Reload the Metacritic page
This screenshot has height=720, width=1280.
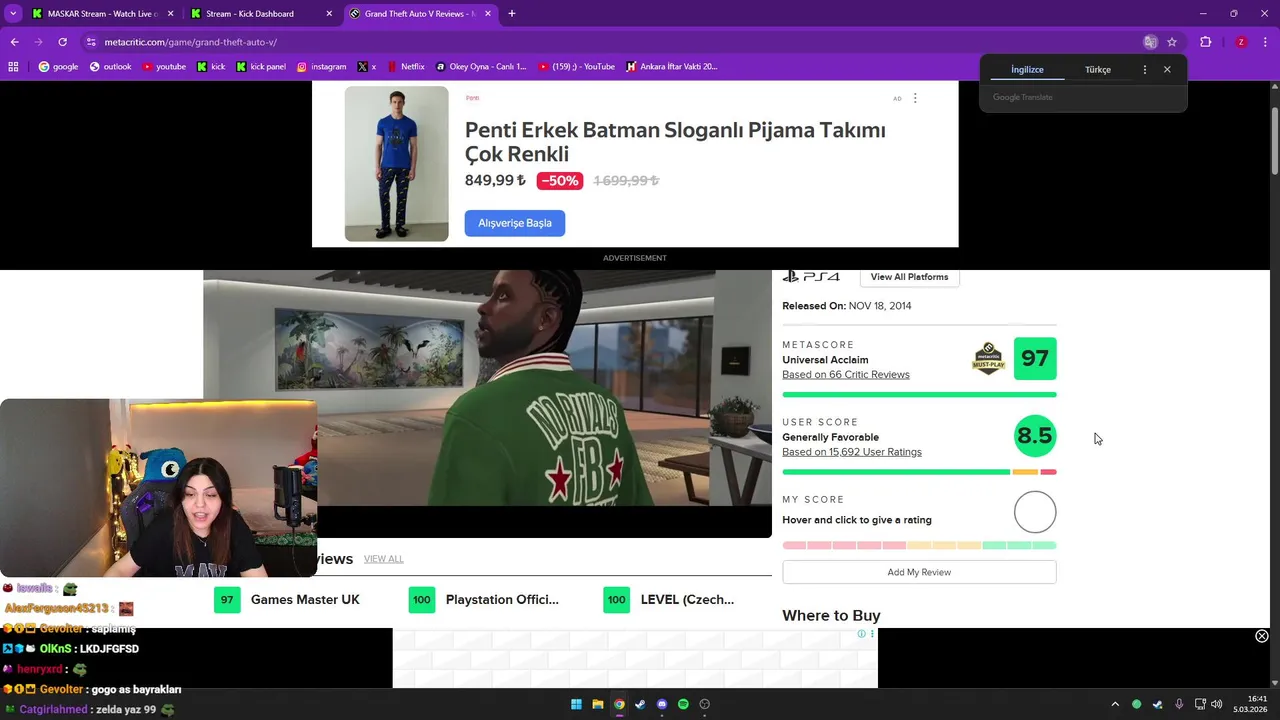pos(62,42)
